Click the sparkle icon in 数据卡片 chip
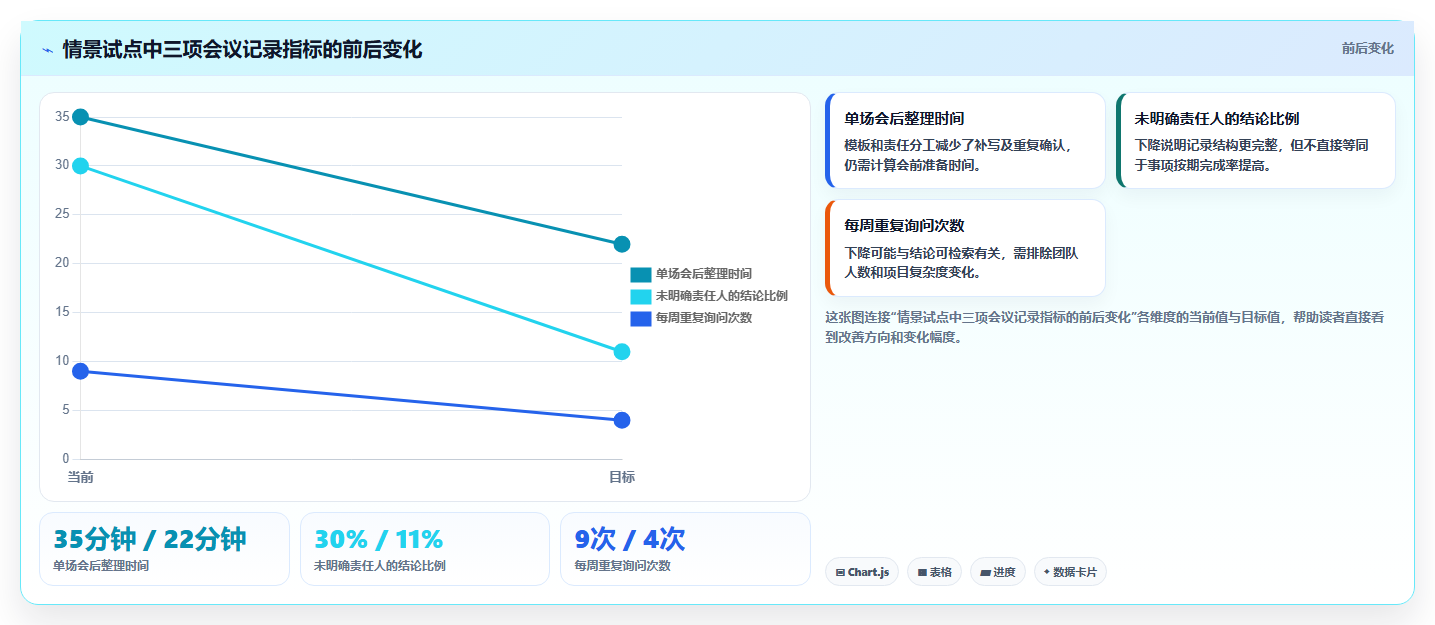Viewport: 1435px width, 625px height. pos(1046,573)
